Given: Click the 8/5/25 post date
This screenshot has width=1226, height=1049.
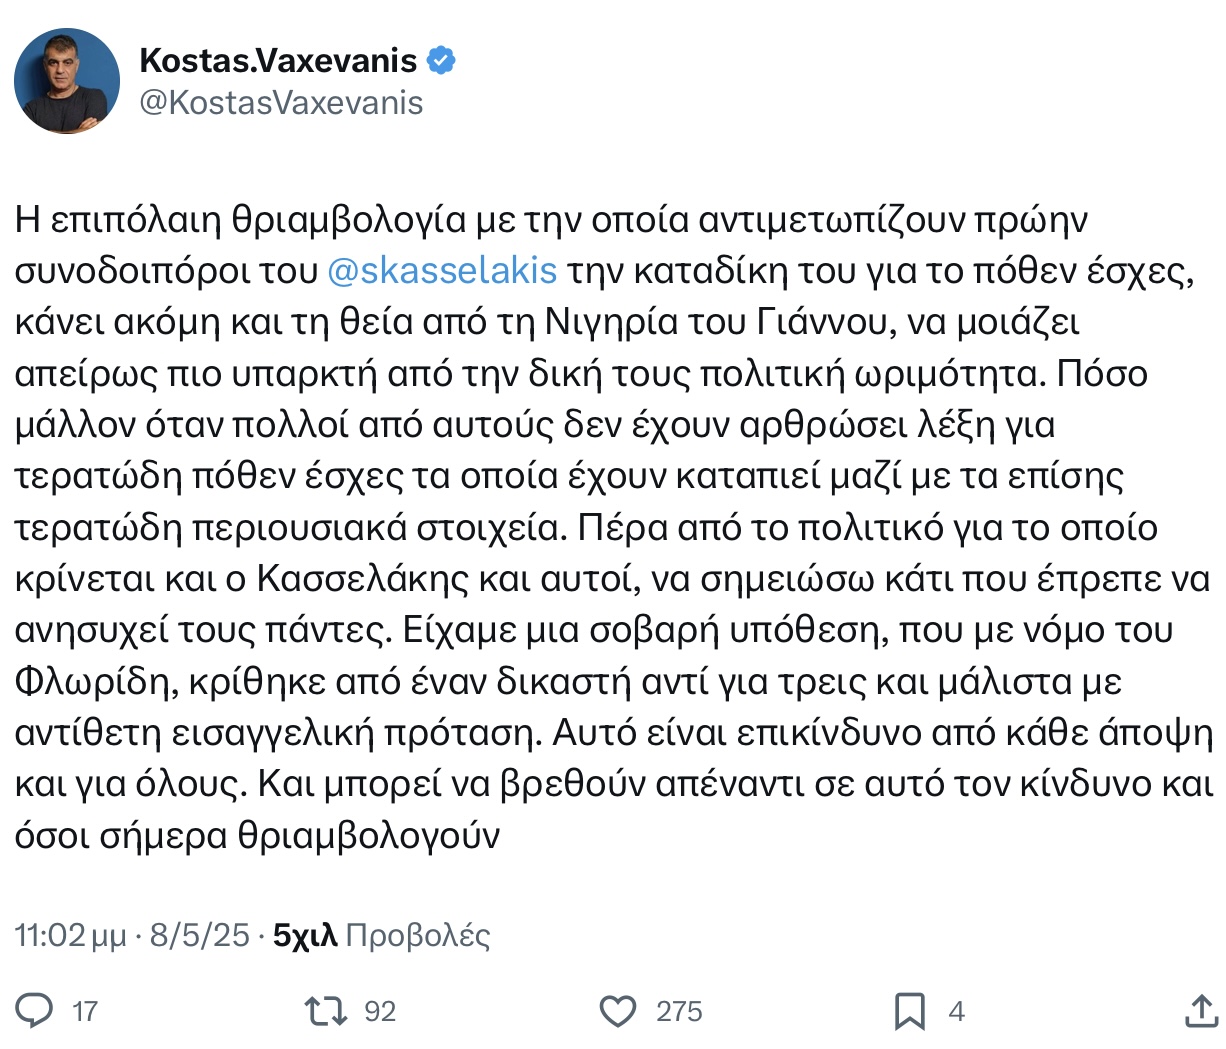Looking at the screenshot, I should [199, 935].
